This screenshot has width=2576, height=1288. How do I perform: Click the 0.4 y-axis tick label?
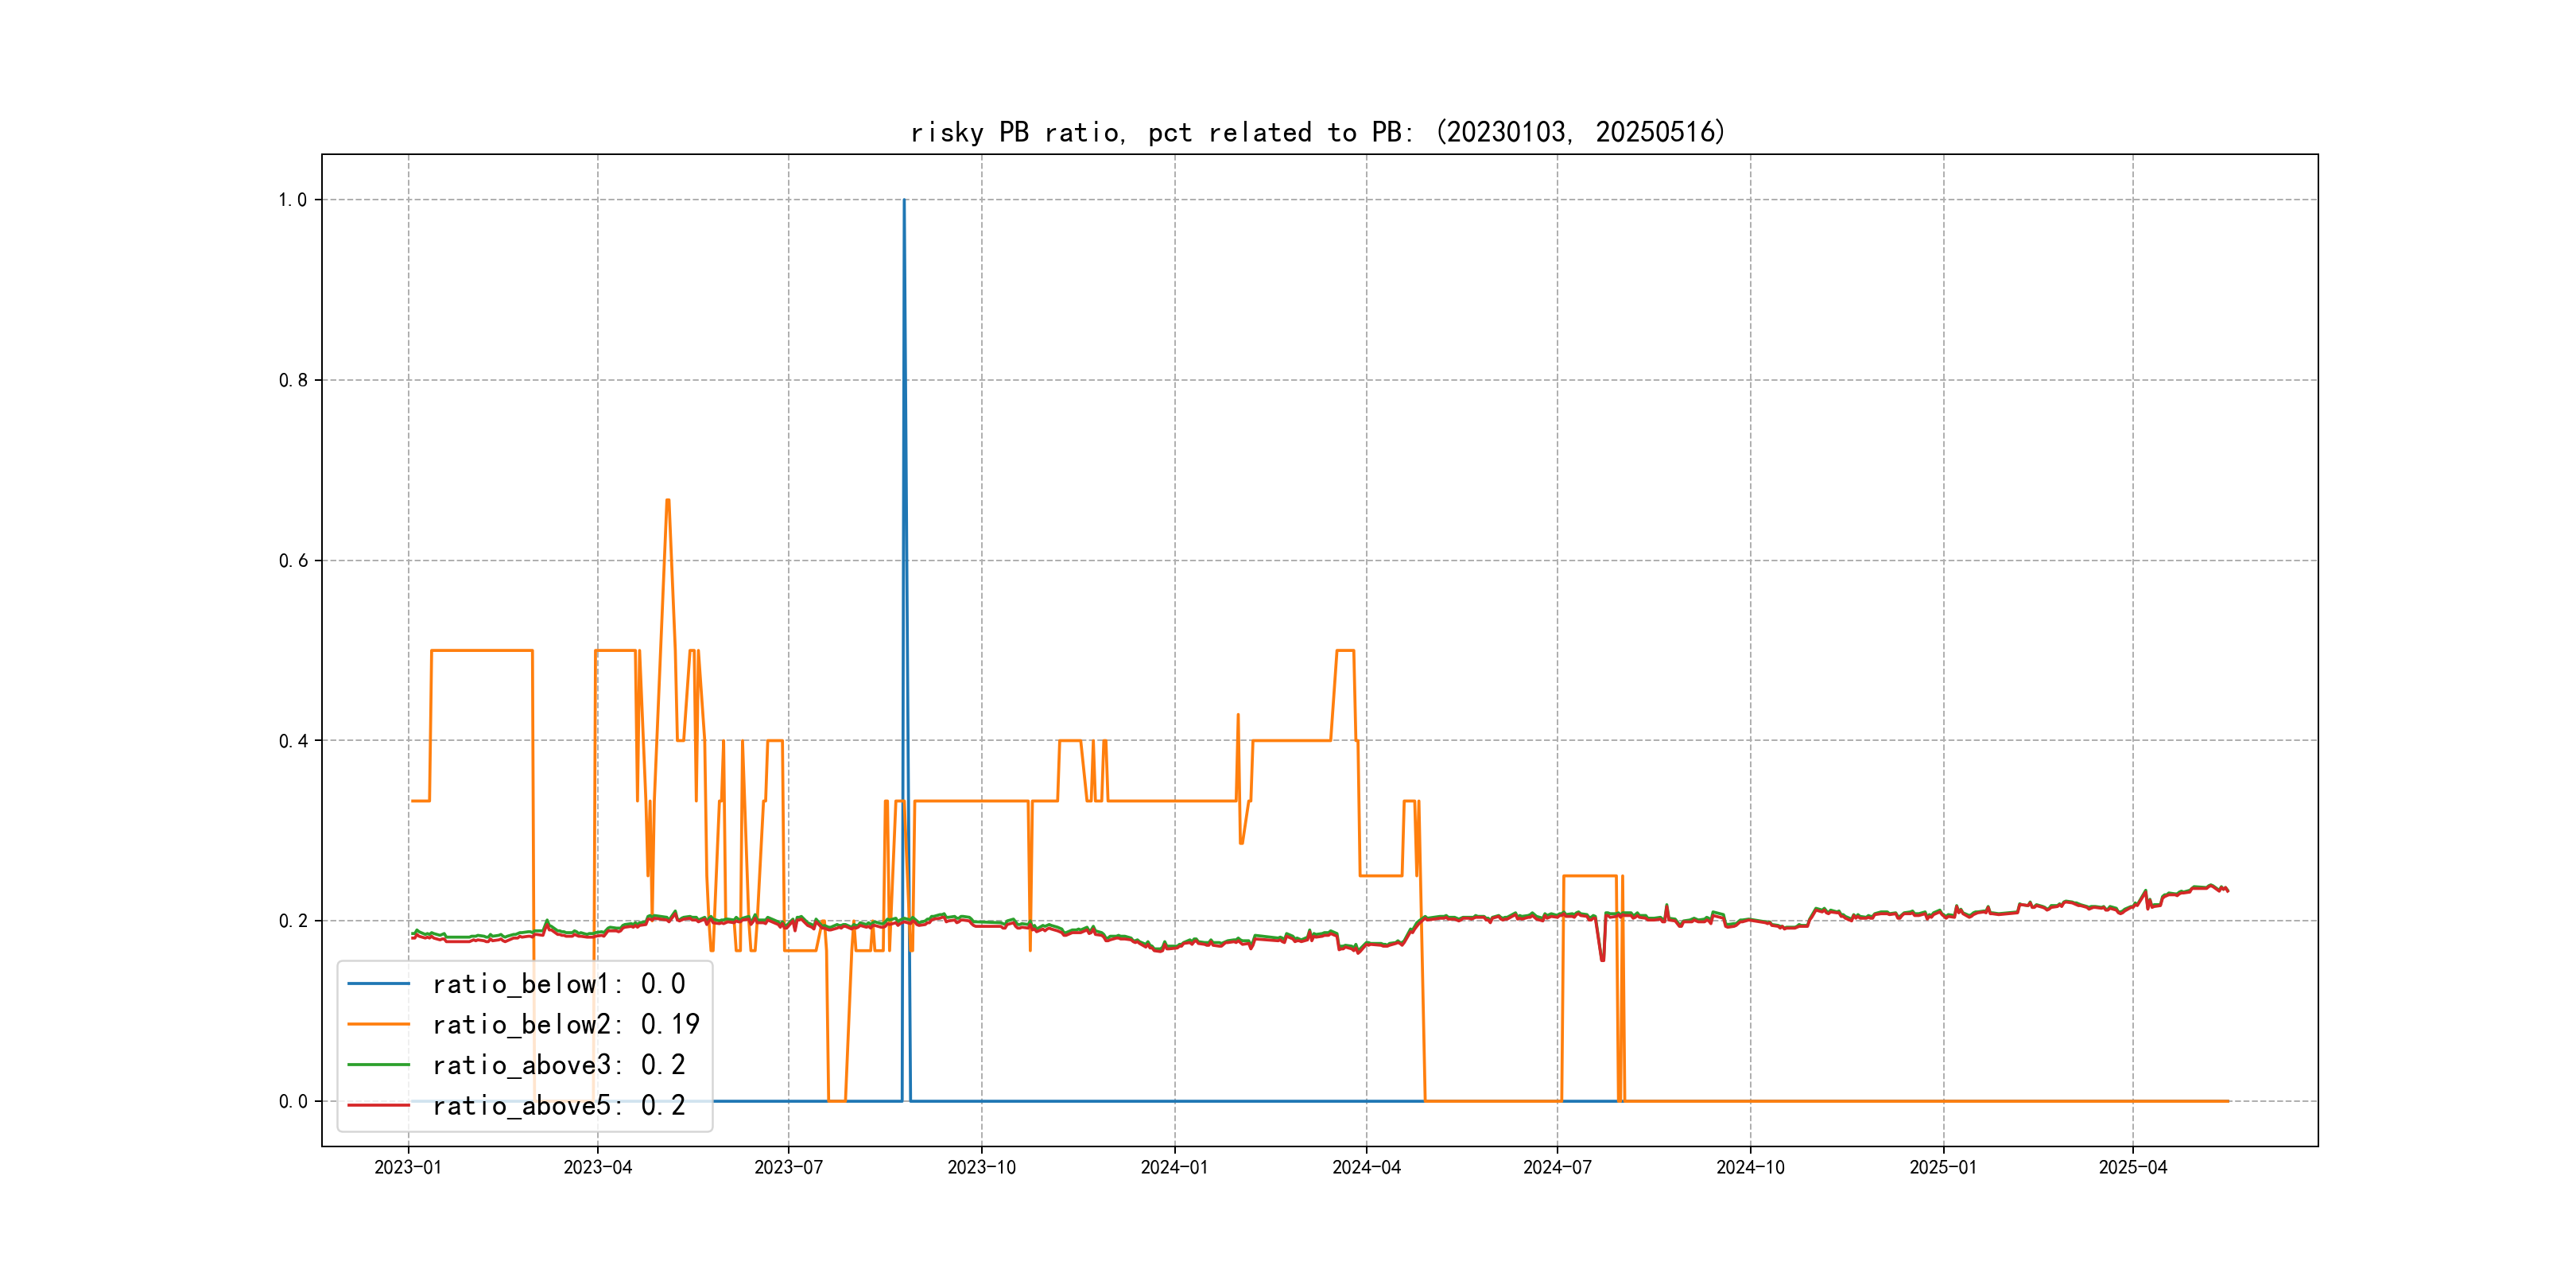[292, 741]
